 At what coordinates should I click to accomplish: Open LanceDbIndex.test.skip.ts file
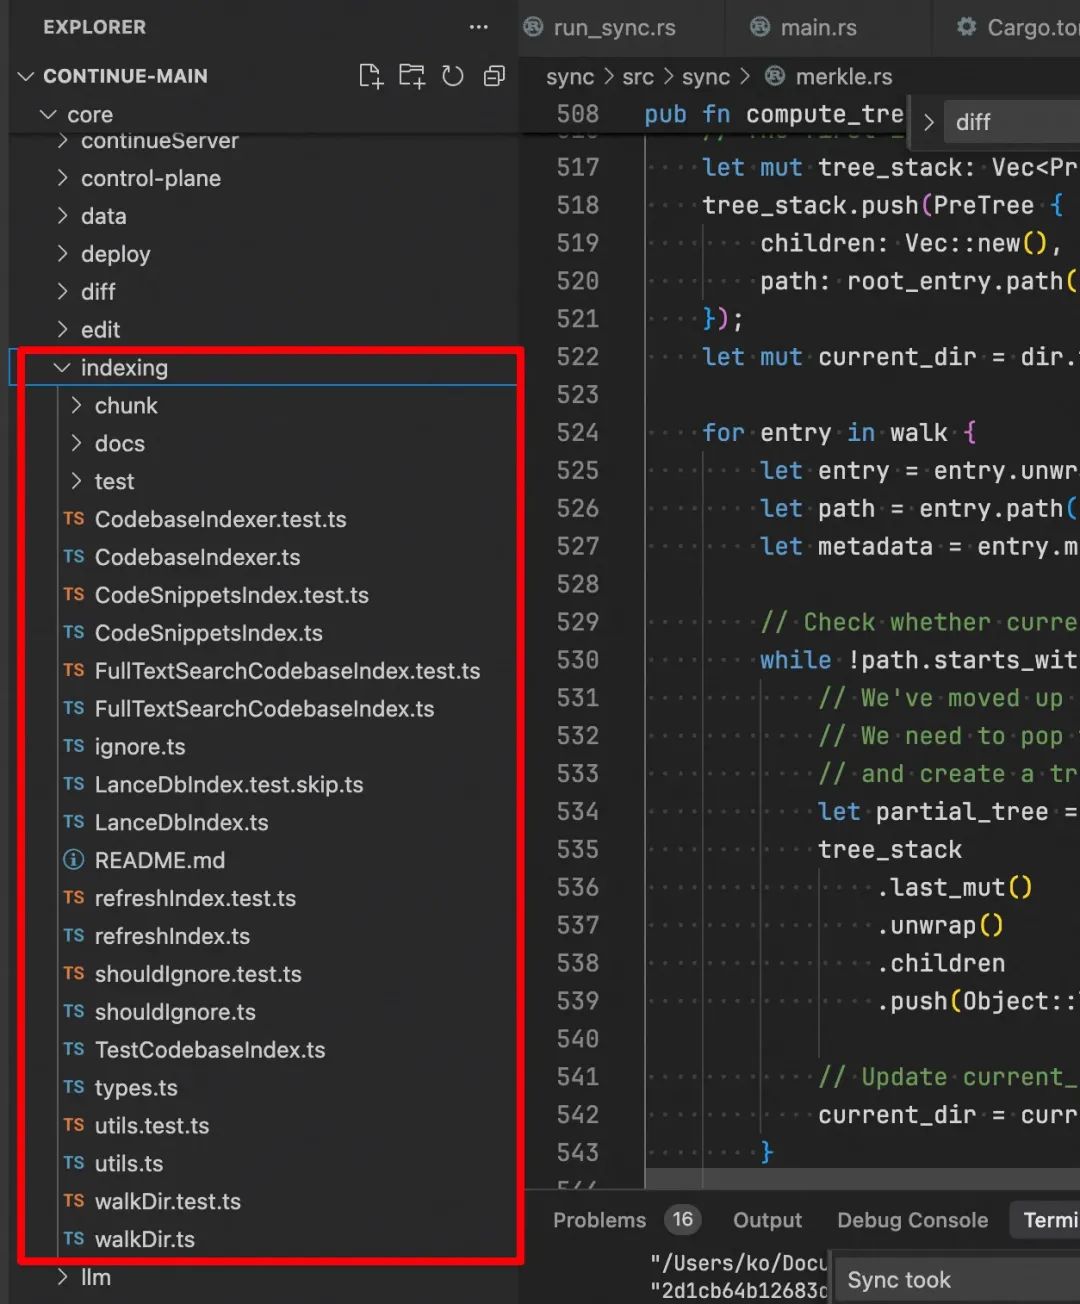click(229, 785)
